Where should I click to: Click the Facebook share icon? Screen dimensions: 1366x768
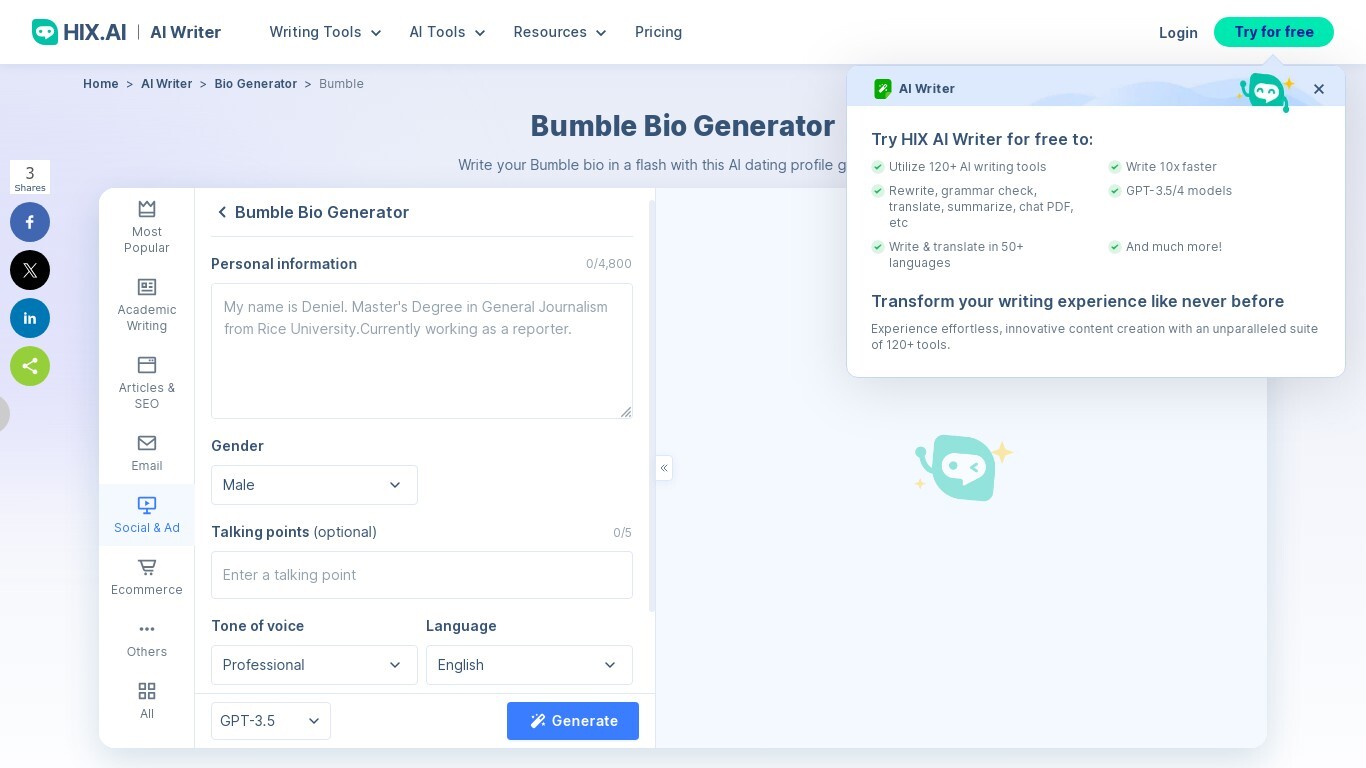pyautogui.click(x=30, y=222)
